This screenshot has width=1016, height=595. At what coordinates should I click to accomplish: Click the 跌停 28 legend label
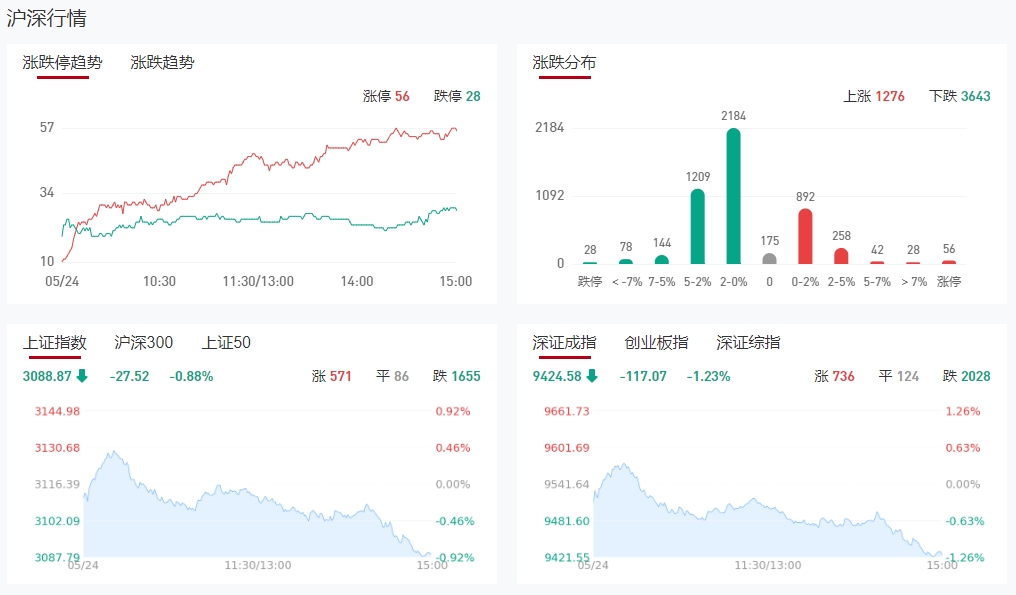[x=457, y=97]
